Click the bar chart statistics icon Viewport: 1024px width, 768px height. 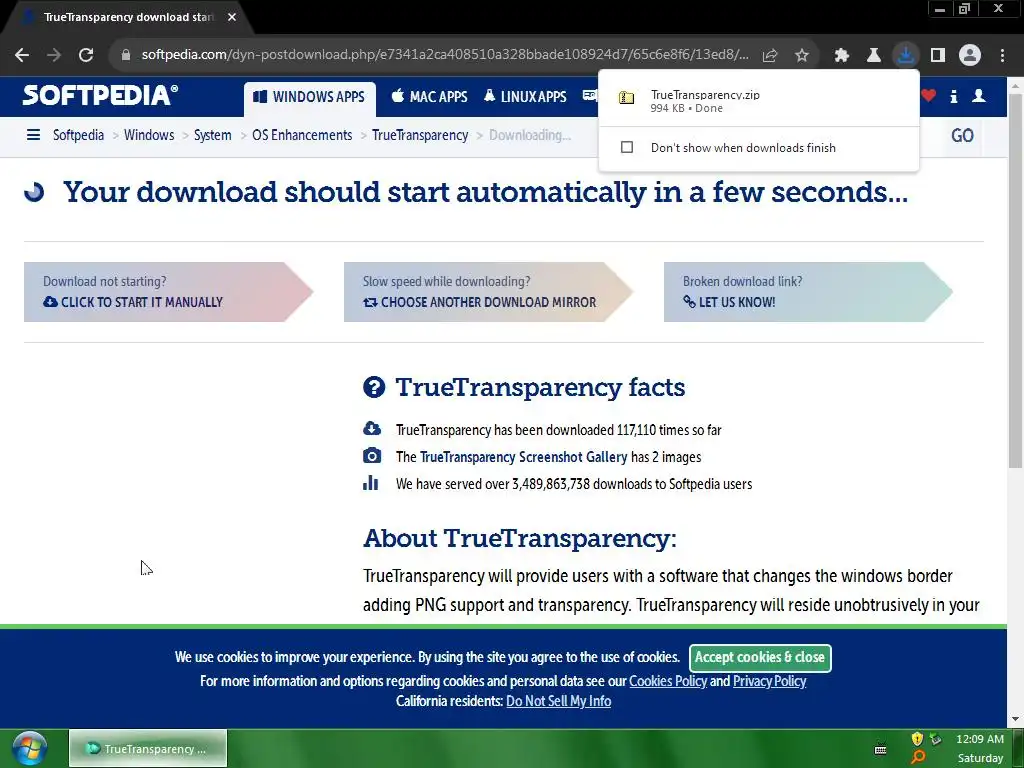370,483
